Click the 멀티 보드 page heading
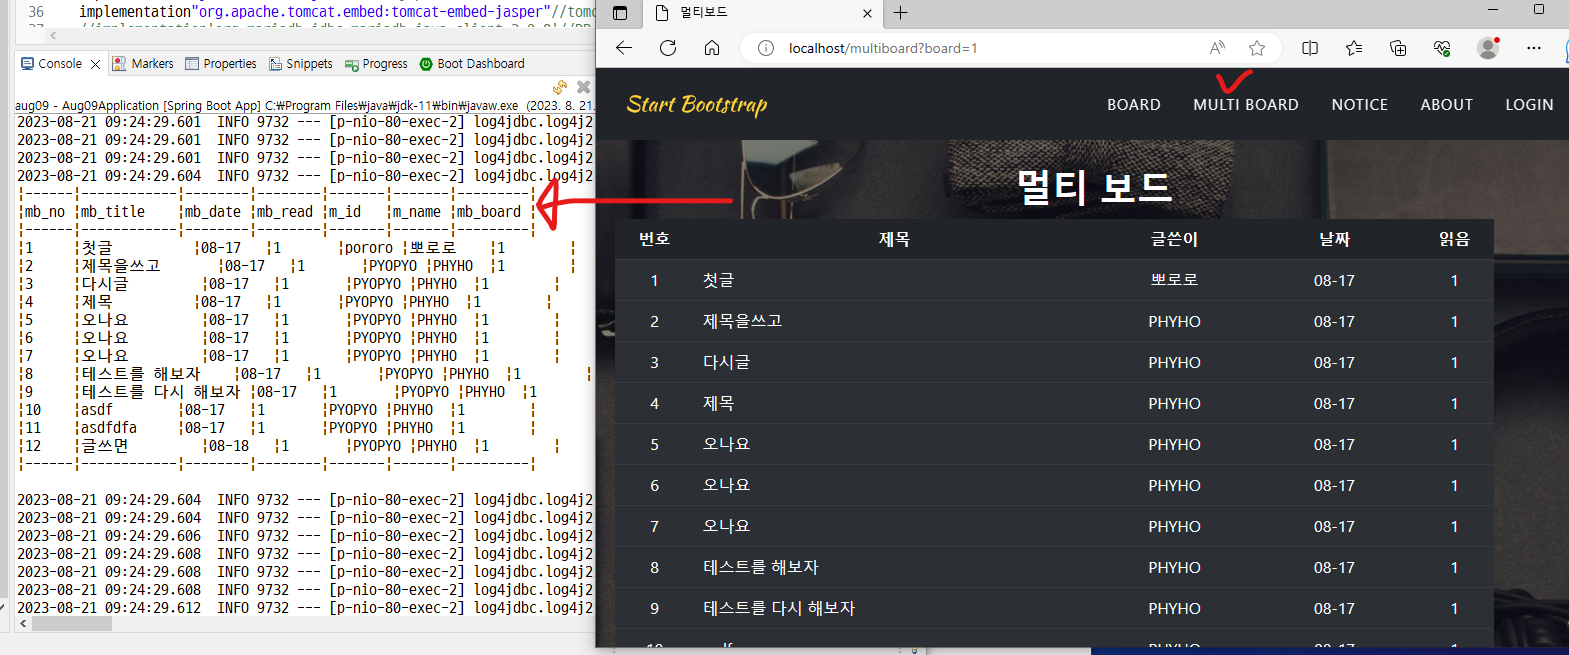Viewport: 1569px width, 655px height. coord(1094,187)
